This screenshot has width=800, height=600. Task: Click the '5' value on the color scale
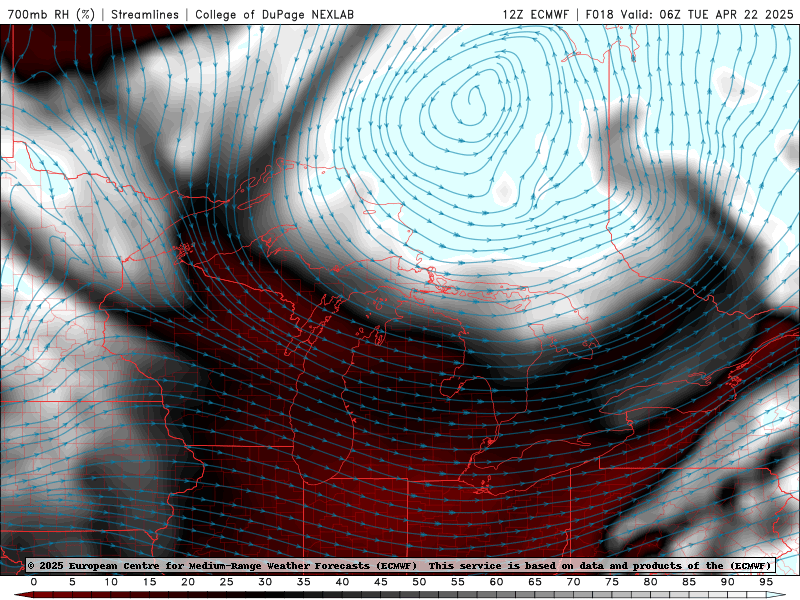[72, 582]
